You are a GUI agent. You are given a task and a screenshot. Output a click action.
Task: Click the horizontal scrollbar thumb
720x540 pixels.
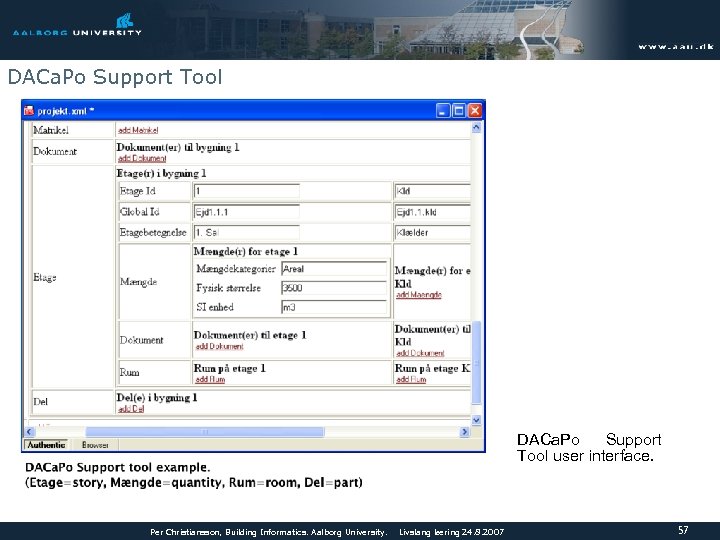click(205, 432)
